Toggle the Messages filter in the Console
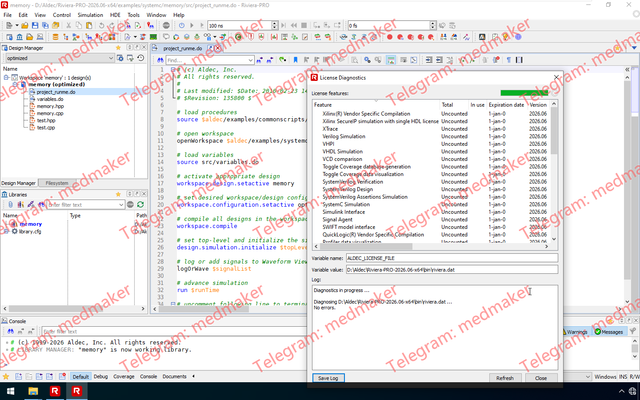 [x=608, y=332]
